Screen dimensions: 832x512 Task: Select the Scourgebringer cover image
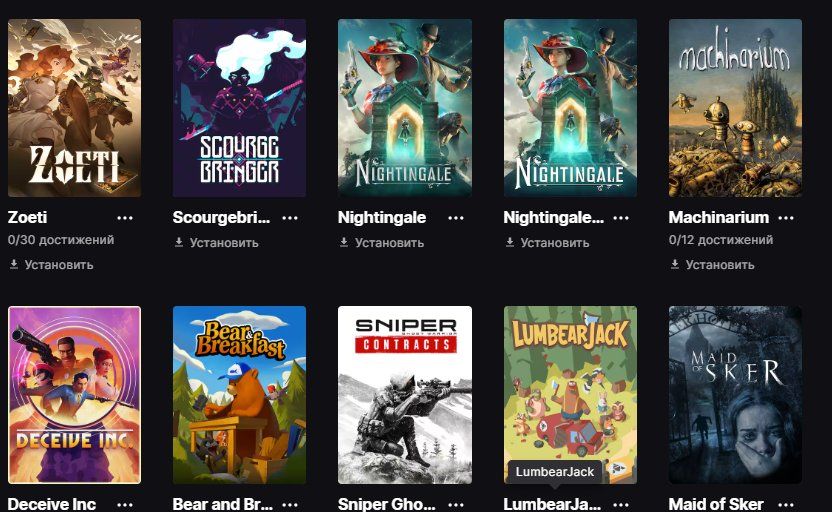239,108
